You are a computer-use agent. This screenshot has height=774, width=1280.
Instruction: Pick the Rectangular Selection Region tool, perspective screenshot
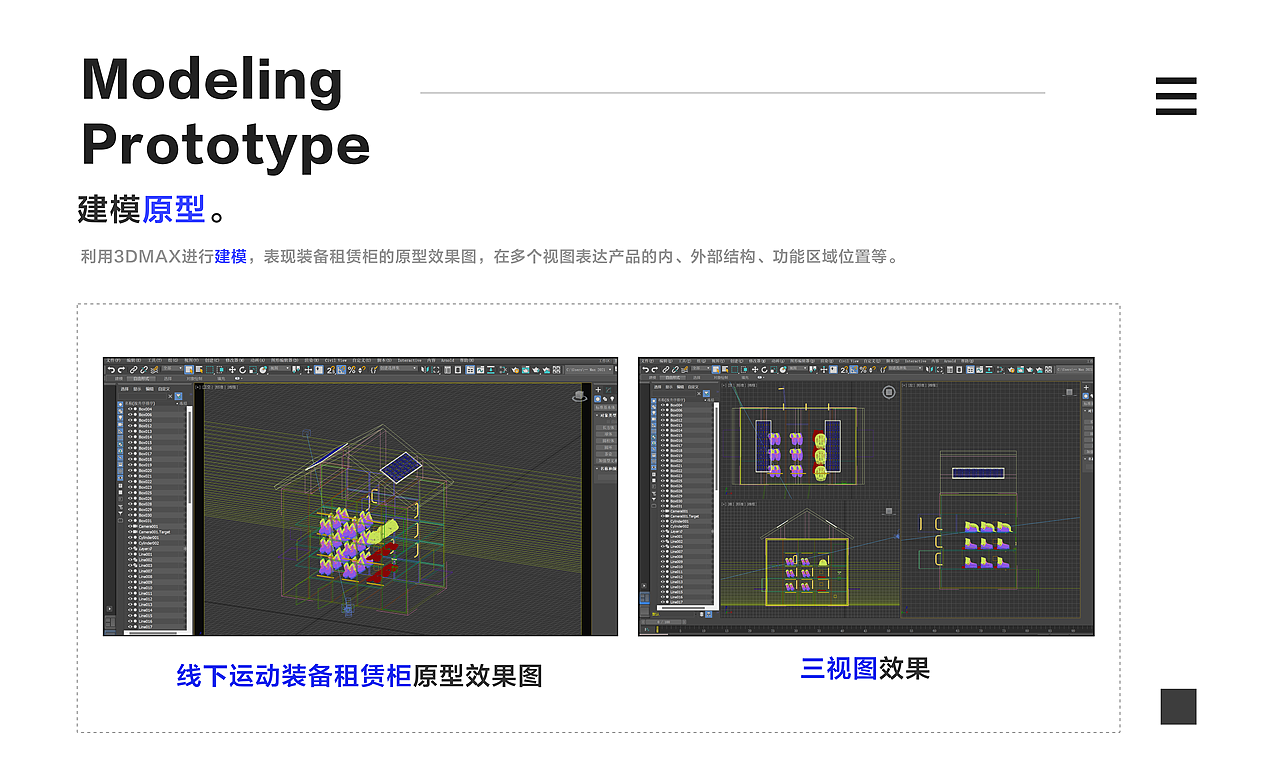point(210,370)
